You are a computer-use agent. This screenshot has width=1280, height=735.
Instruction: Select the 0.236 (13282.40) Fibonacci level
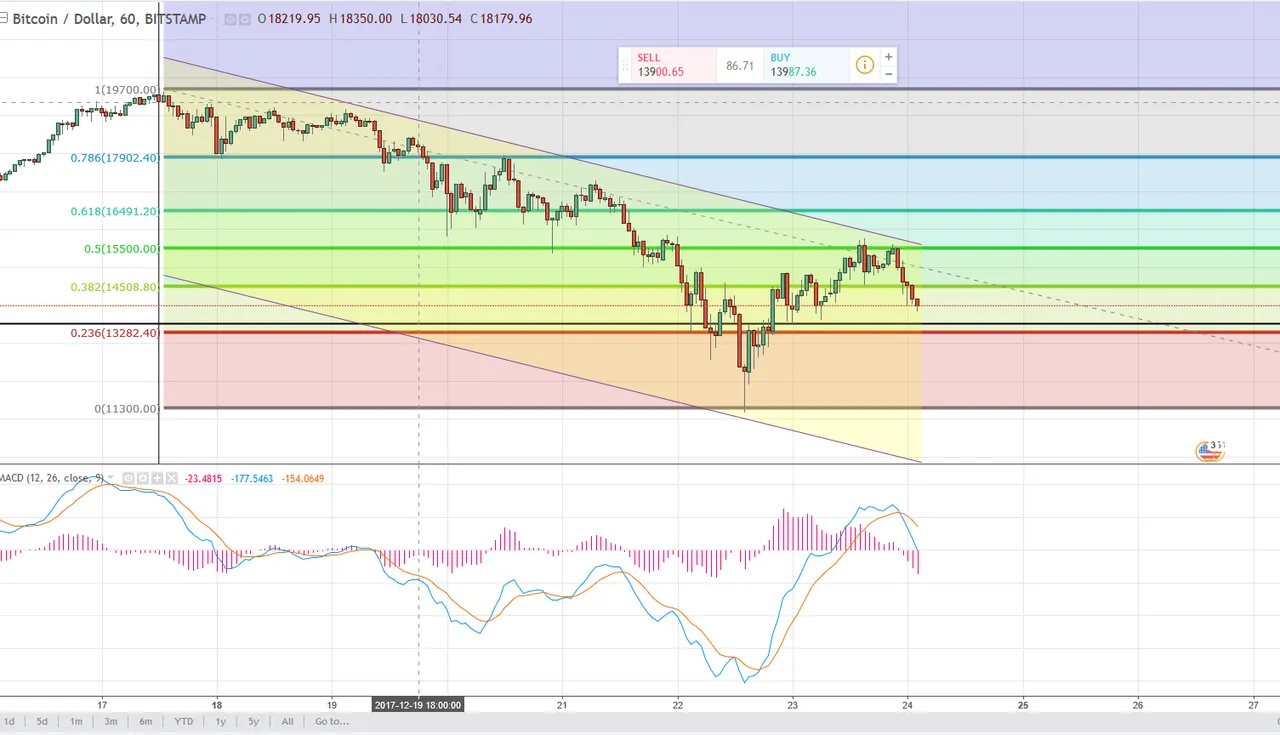pos(114,332)
